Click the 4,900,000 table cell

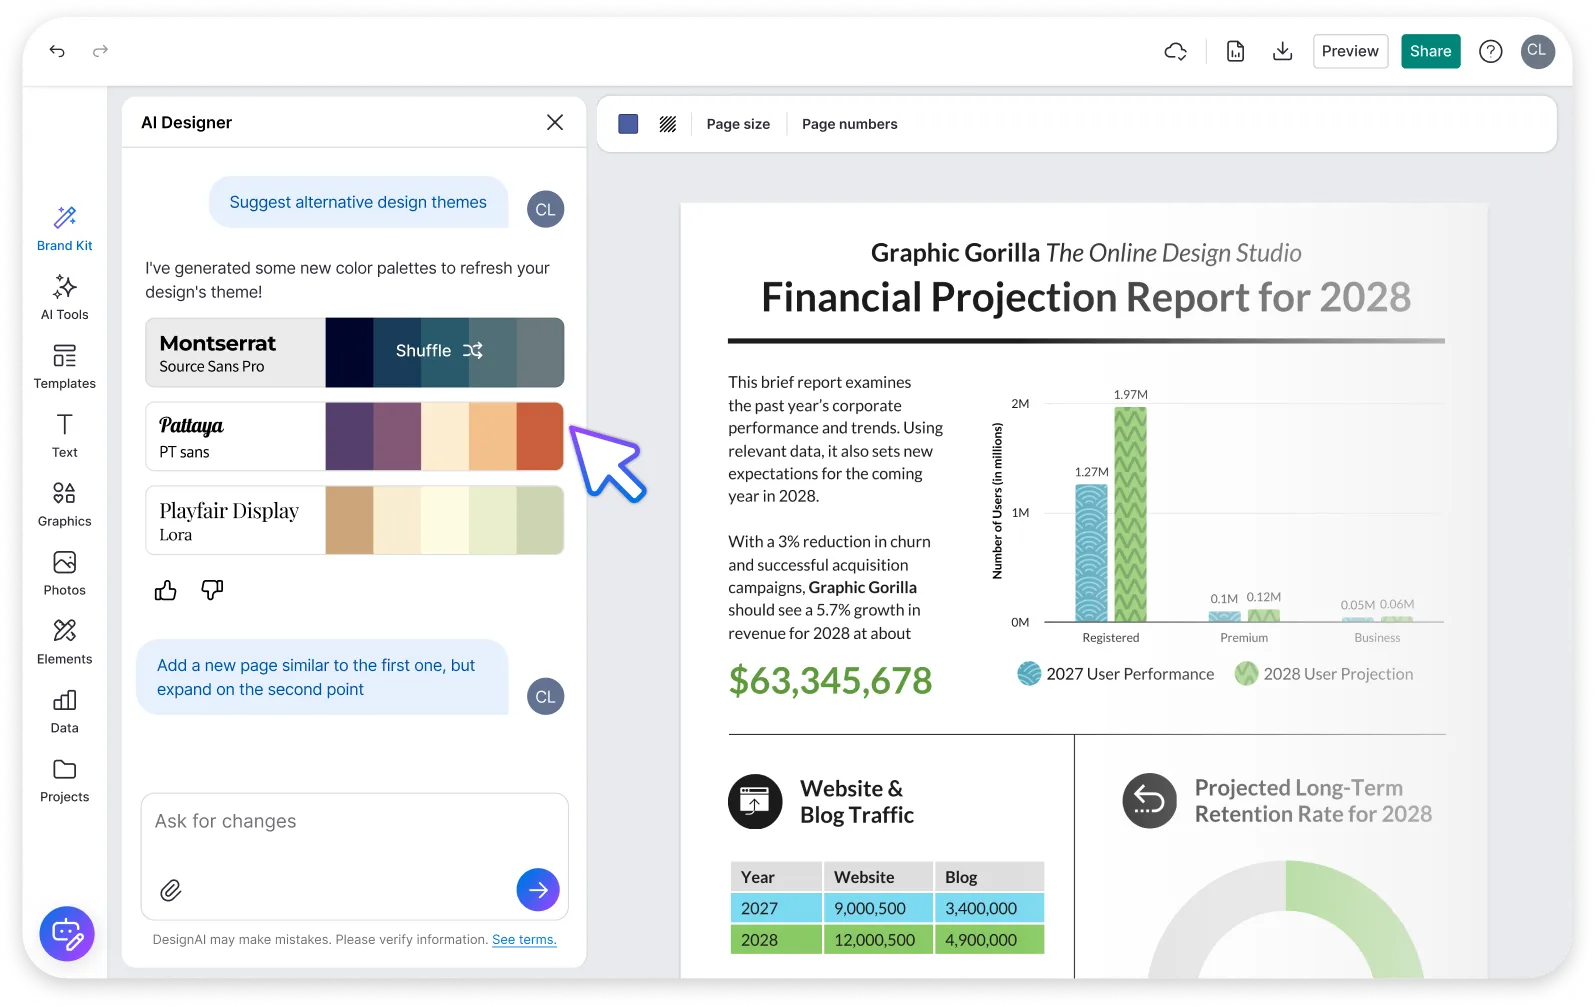tap(990, 940)
